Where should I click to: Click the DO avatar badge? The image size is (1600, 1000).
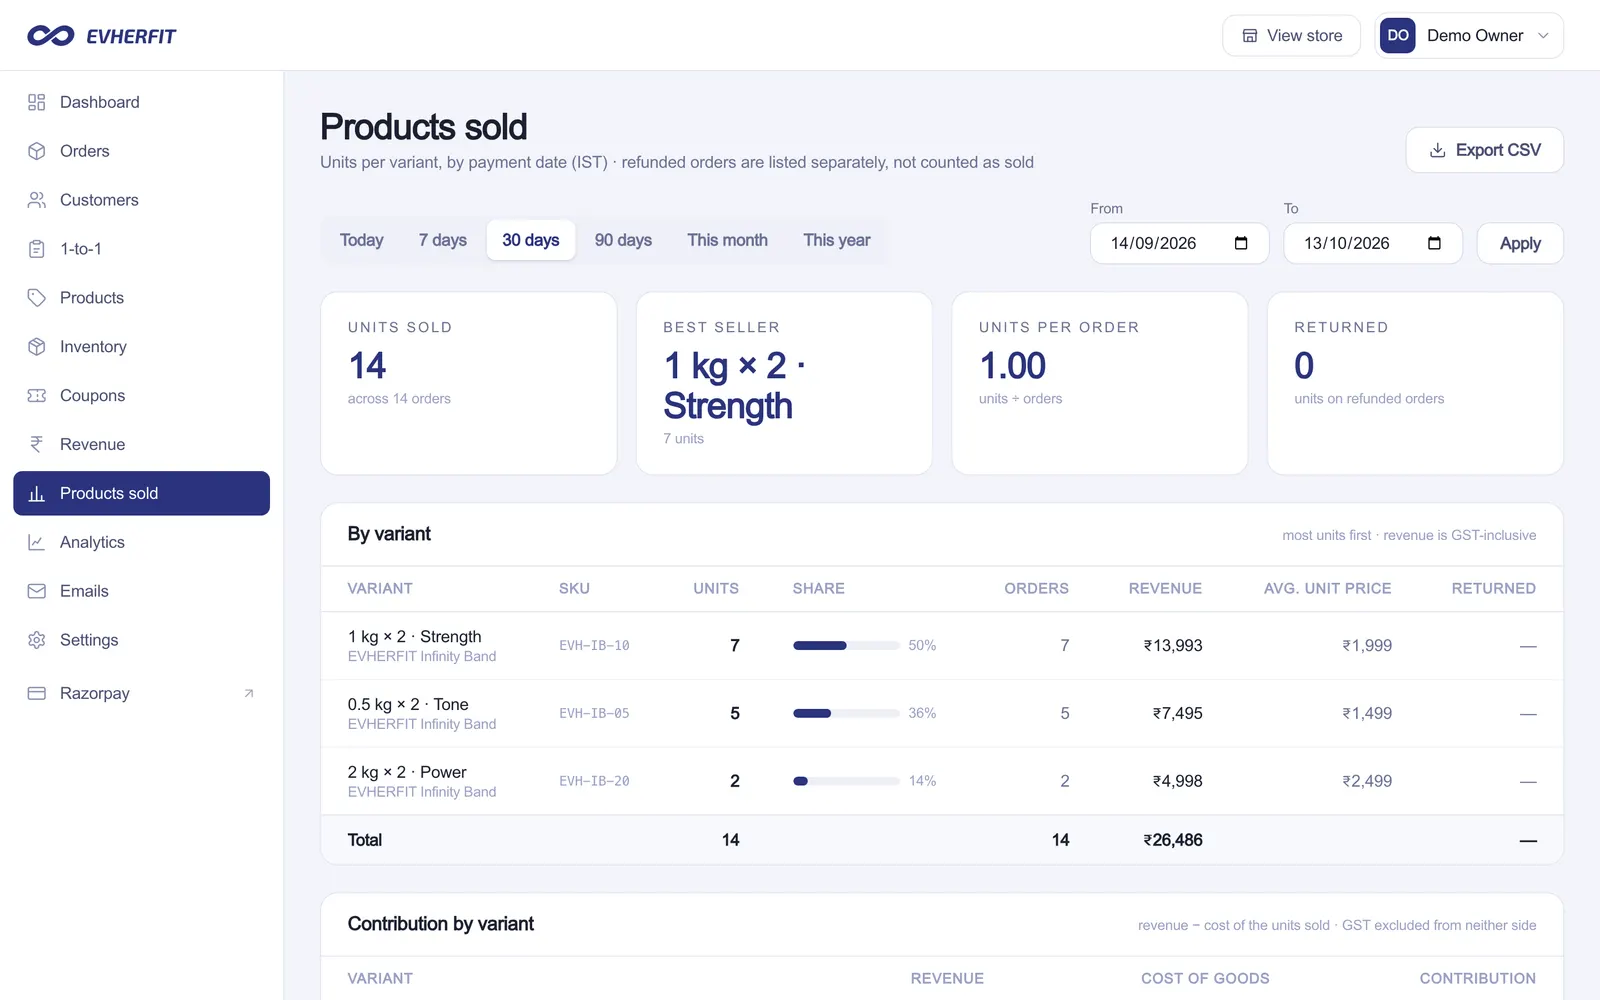click(1398, 35)
